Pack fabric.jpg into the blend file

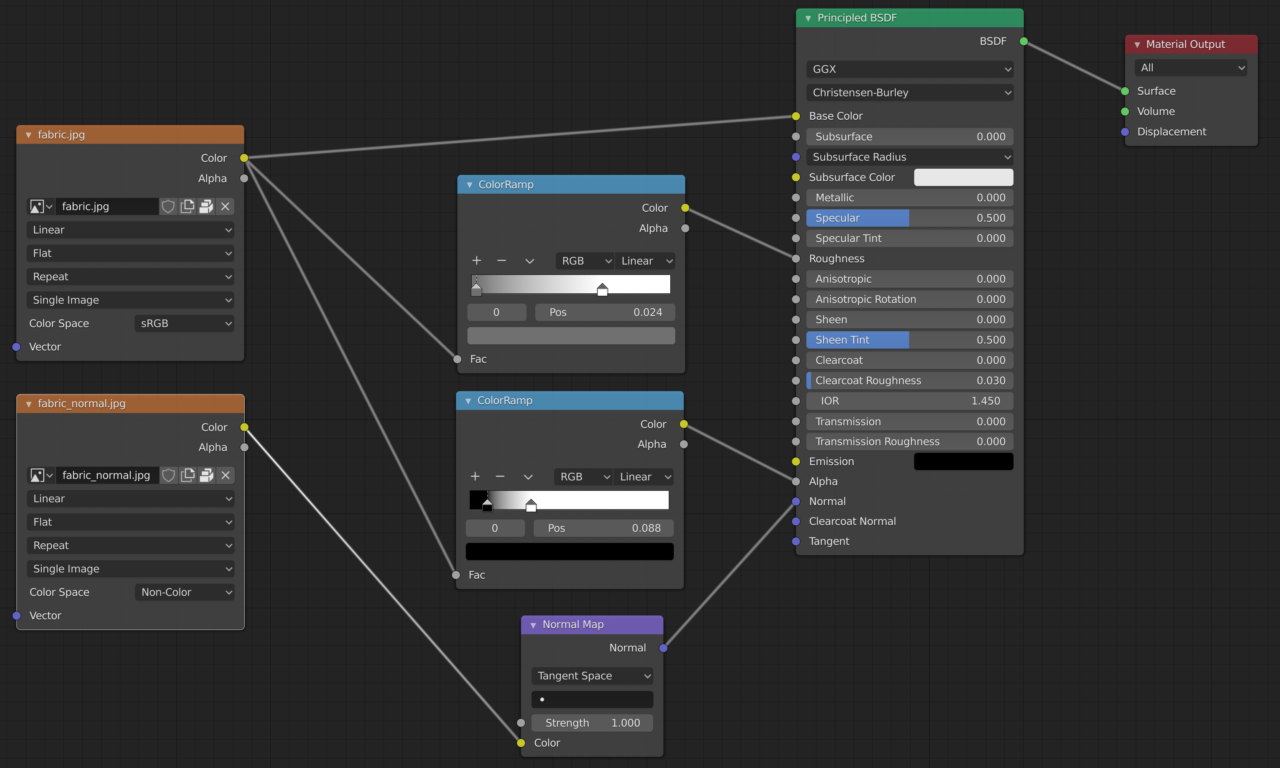coord(205,206)
